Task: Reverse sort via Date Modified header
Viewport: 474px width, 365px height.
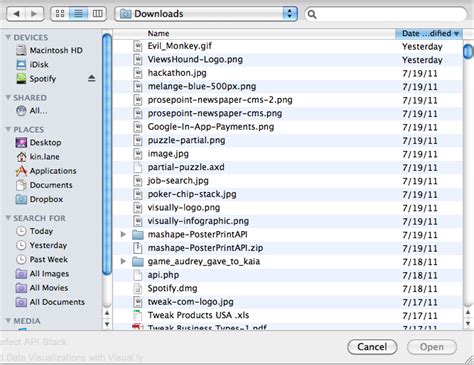Action: [429, 33]
